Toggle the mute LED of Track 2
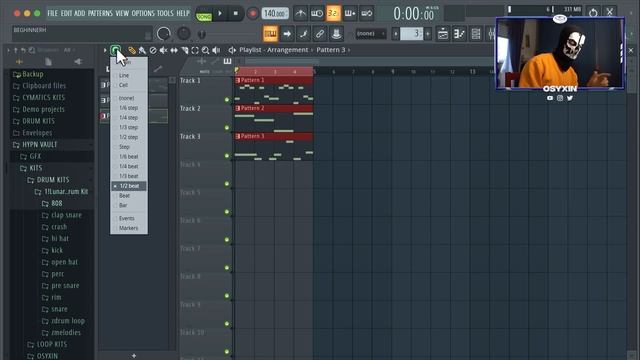This screenshot has width=640, height=360. tap(227, 128)
